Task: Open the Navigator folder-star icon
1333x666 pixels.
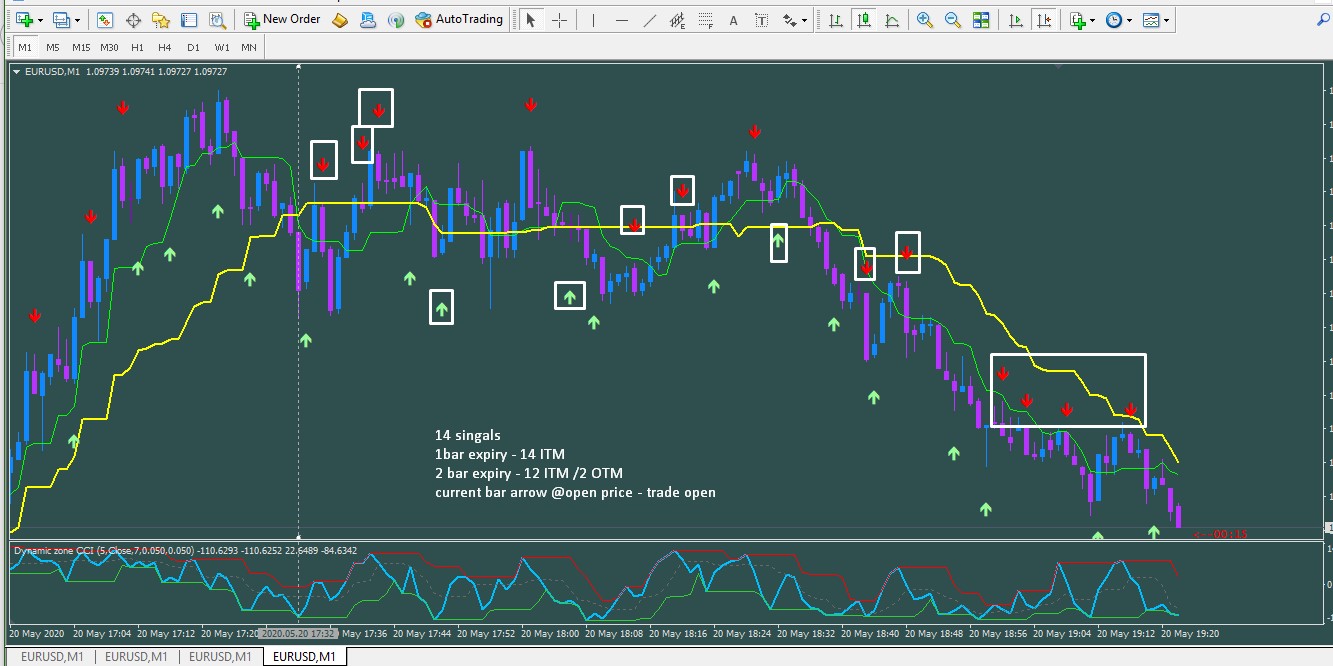Action: click(161, 20)
